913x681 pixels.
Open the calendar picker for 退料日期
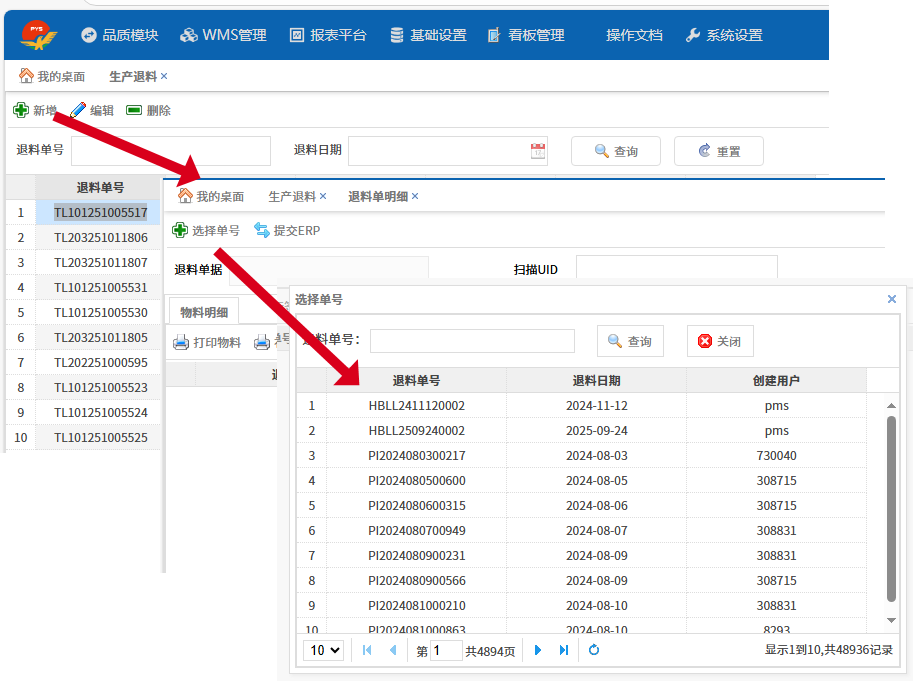(538, 151)
